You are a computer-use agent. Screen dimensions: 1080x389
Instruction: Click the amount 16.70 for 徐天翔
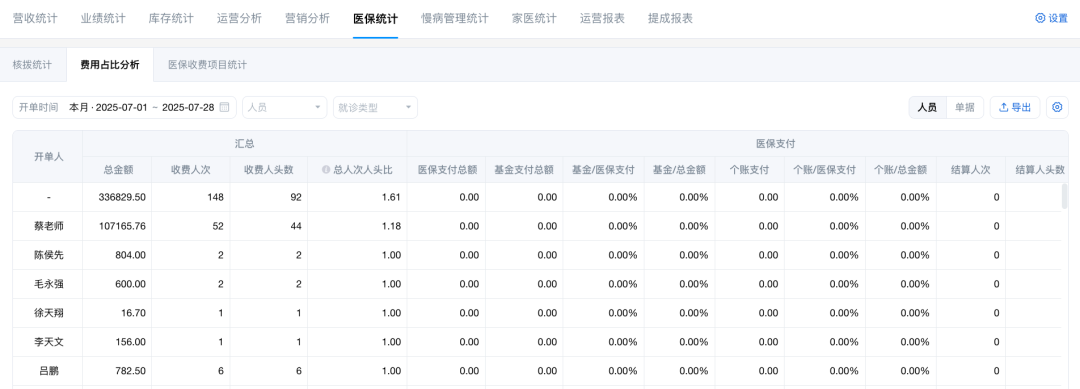133,313
